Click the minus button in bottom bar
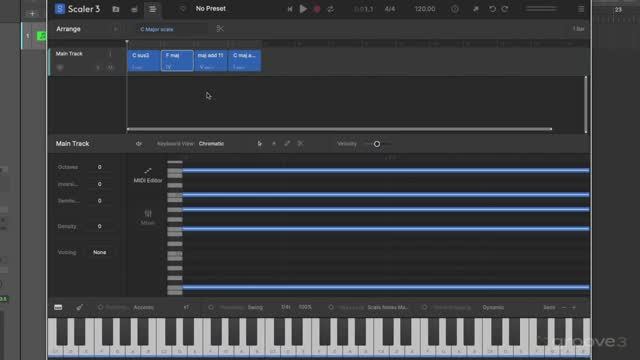 pyautogui.click(x=564, y=307)
